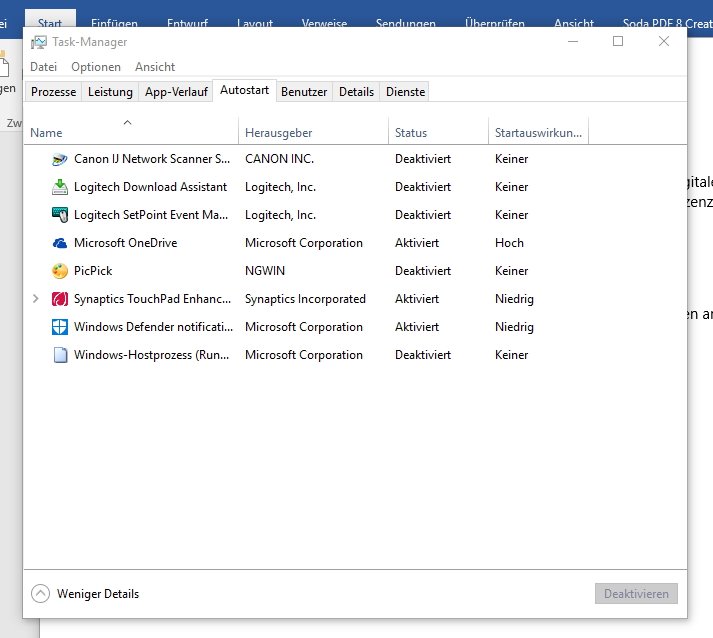Select the Windows Defender notificati... name
This screenshot has height=638, width=713.
pyautogui.click(x=153, y=327)
